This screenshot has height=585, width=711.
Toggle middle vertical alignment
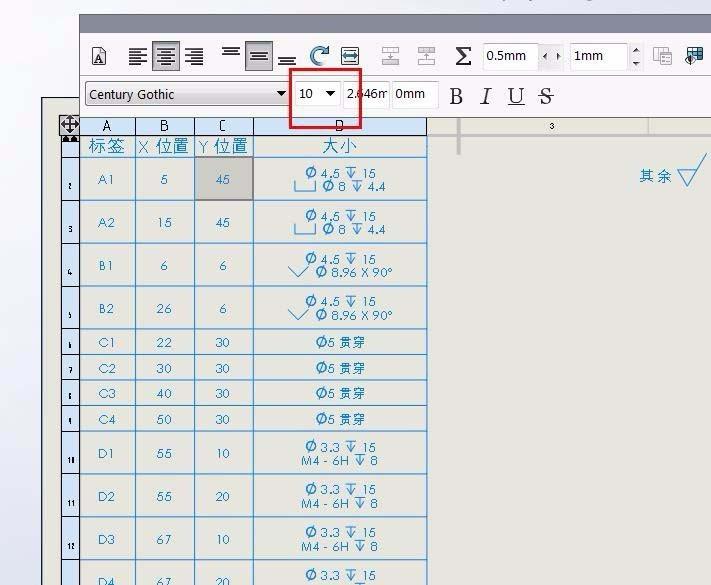pos(259,56)
